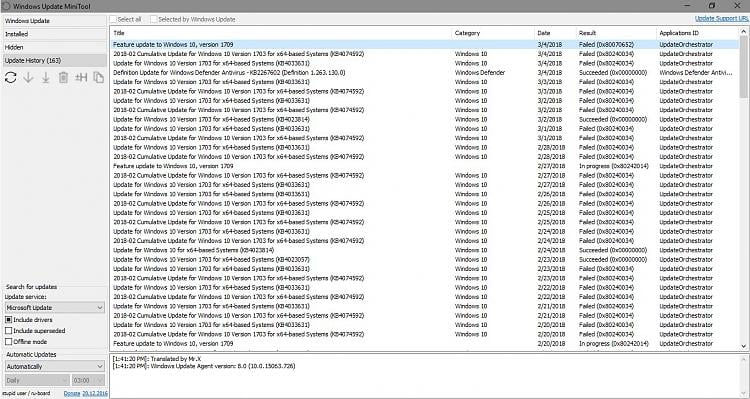
Task: Select KB4023814 Version 1703 row dated 3/2/2018
Action: click(x=425, y=119)
